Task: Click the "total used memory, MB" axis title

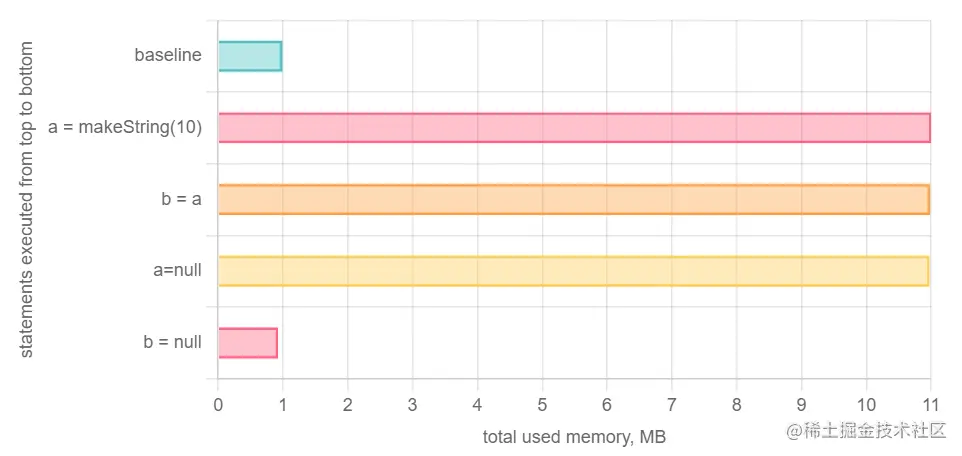Action: pyautogui.click(x=574, y=437)
